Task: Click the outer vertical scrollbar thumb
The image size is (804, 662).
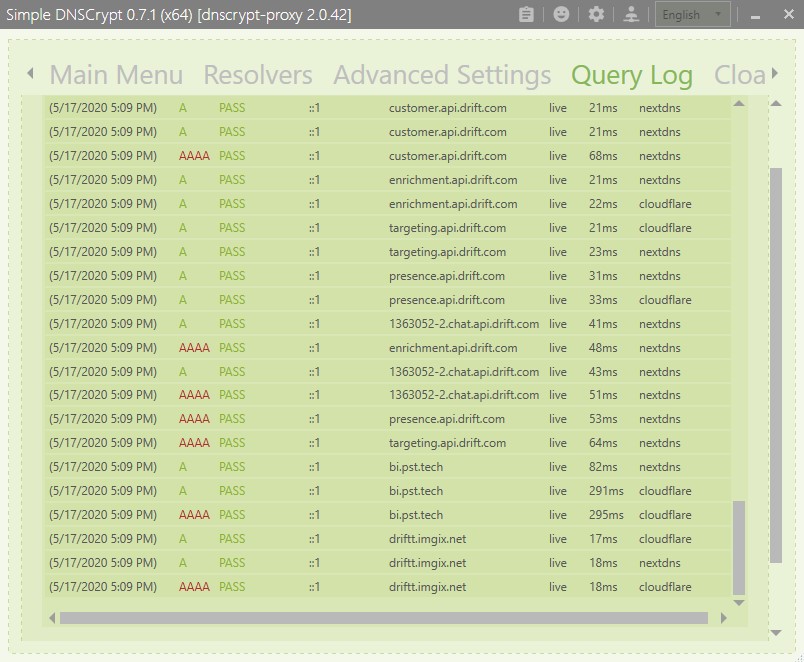Action: (x=776, y=365)
